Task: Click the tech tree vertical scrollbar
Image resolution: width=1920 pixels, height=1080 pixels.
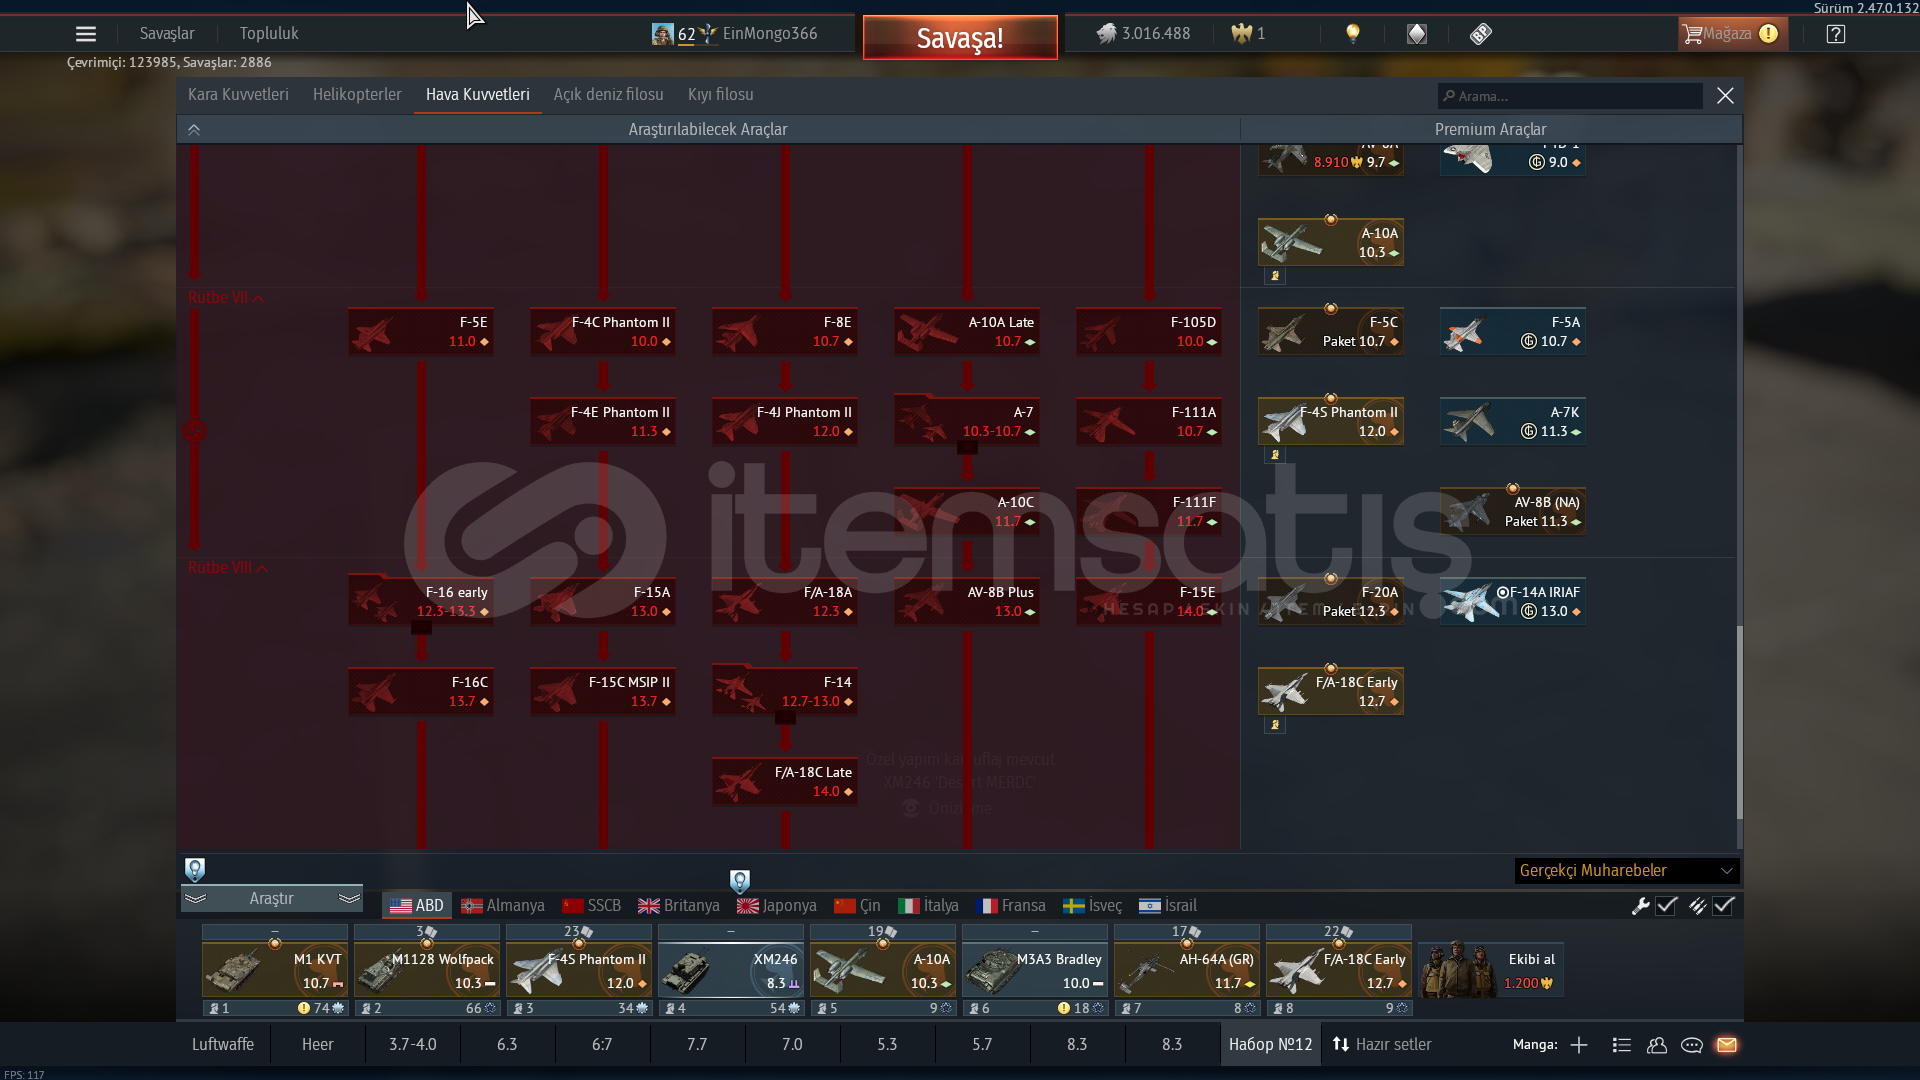Action: 1739,720
